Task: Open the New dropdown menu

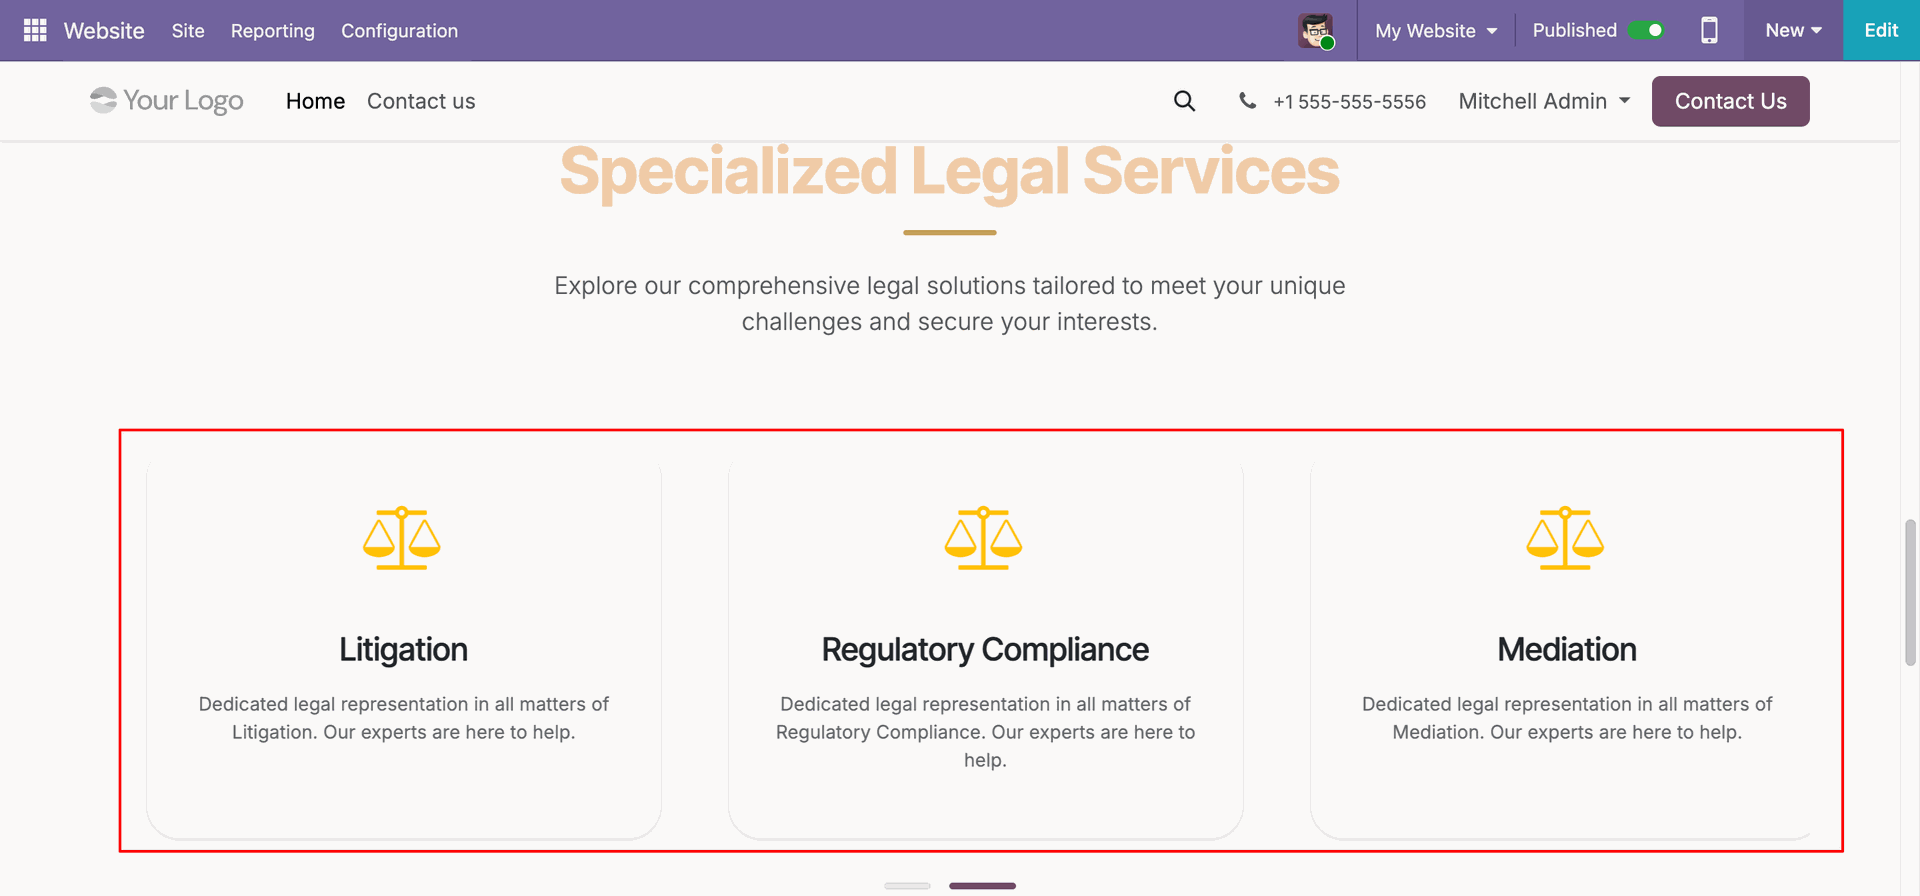Action: click(x=1793, y=30)
